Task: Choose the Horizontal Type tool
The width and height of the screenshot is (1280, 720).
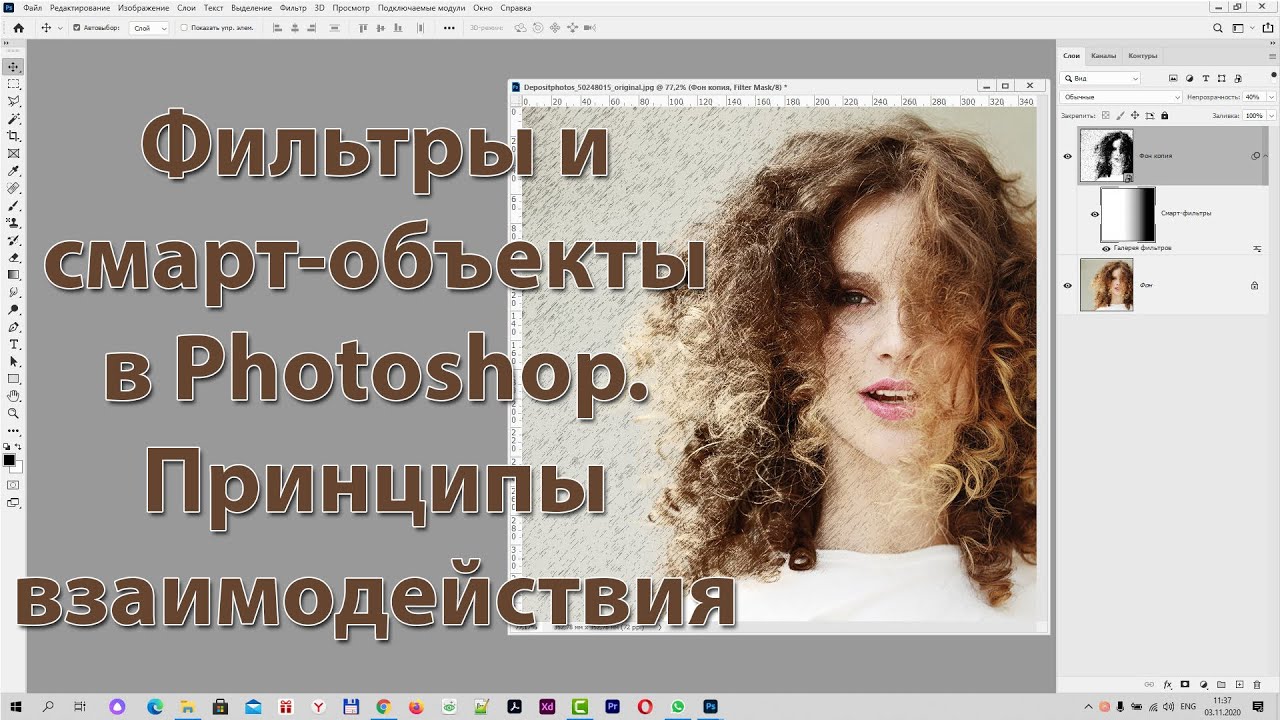Action: click(14, 344)
